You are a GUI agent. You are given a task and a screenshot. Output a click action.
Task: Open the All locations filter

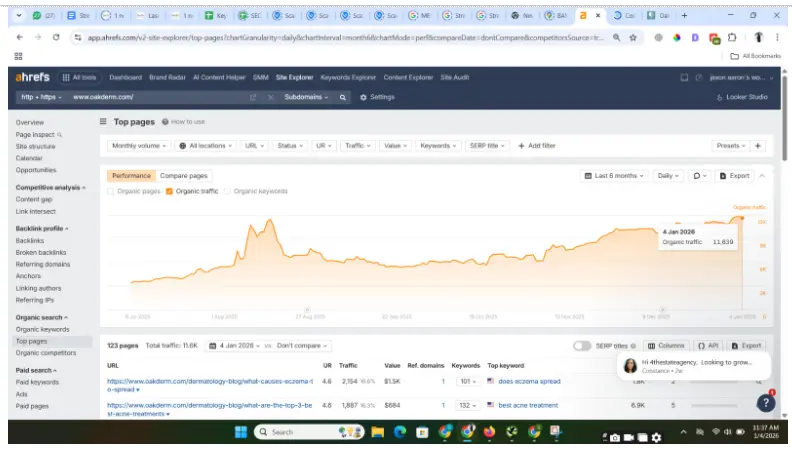[x=206, y=145]
